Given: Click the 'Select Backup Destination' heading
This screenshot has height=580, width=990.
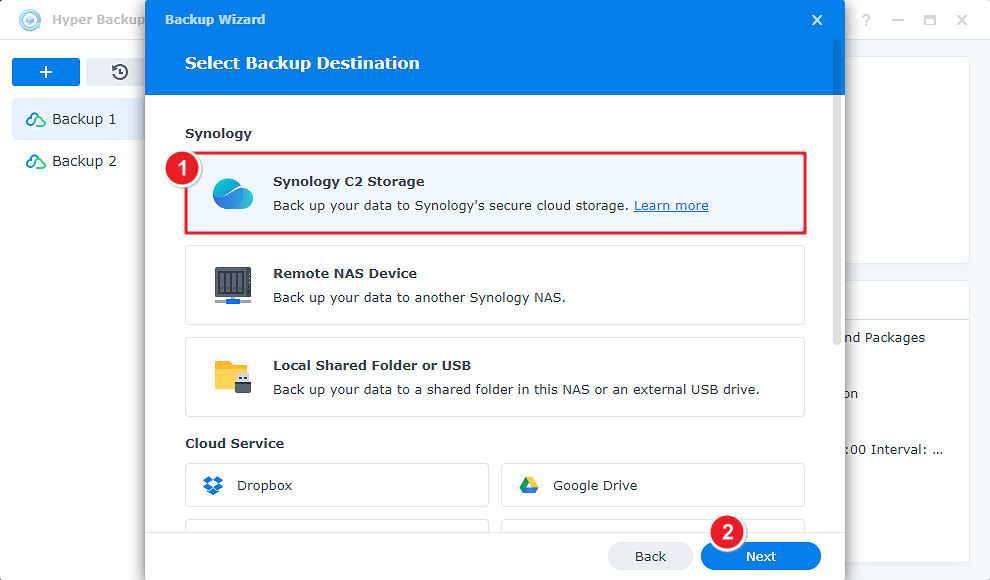Looking at the screenshot, I should tap(302, 63).
